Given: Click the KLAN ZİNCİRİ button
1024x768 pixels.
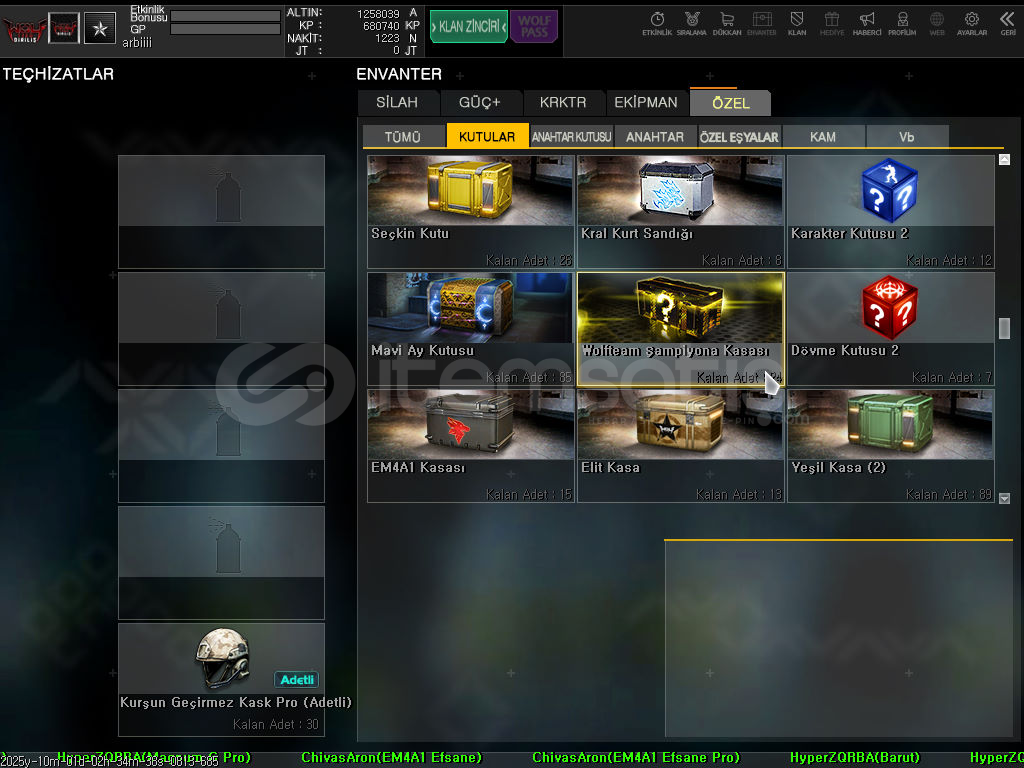Looking at the screenshot, I should (x=469, y=27).
